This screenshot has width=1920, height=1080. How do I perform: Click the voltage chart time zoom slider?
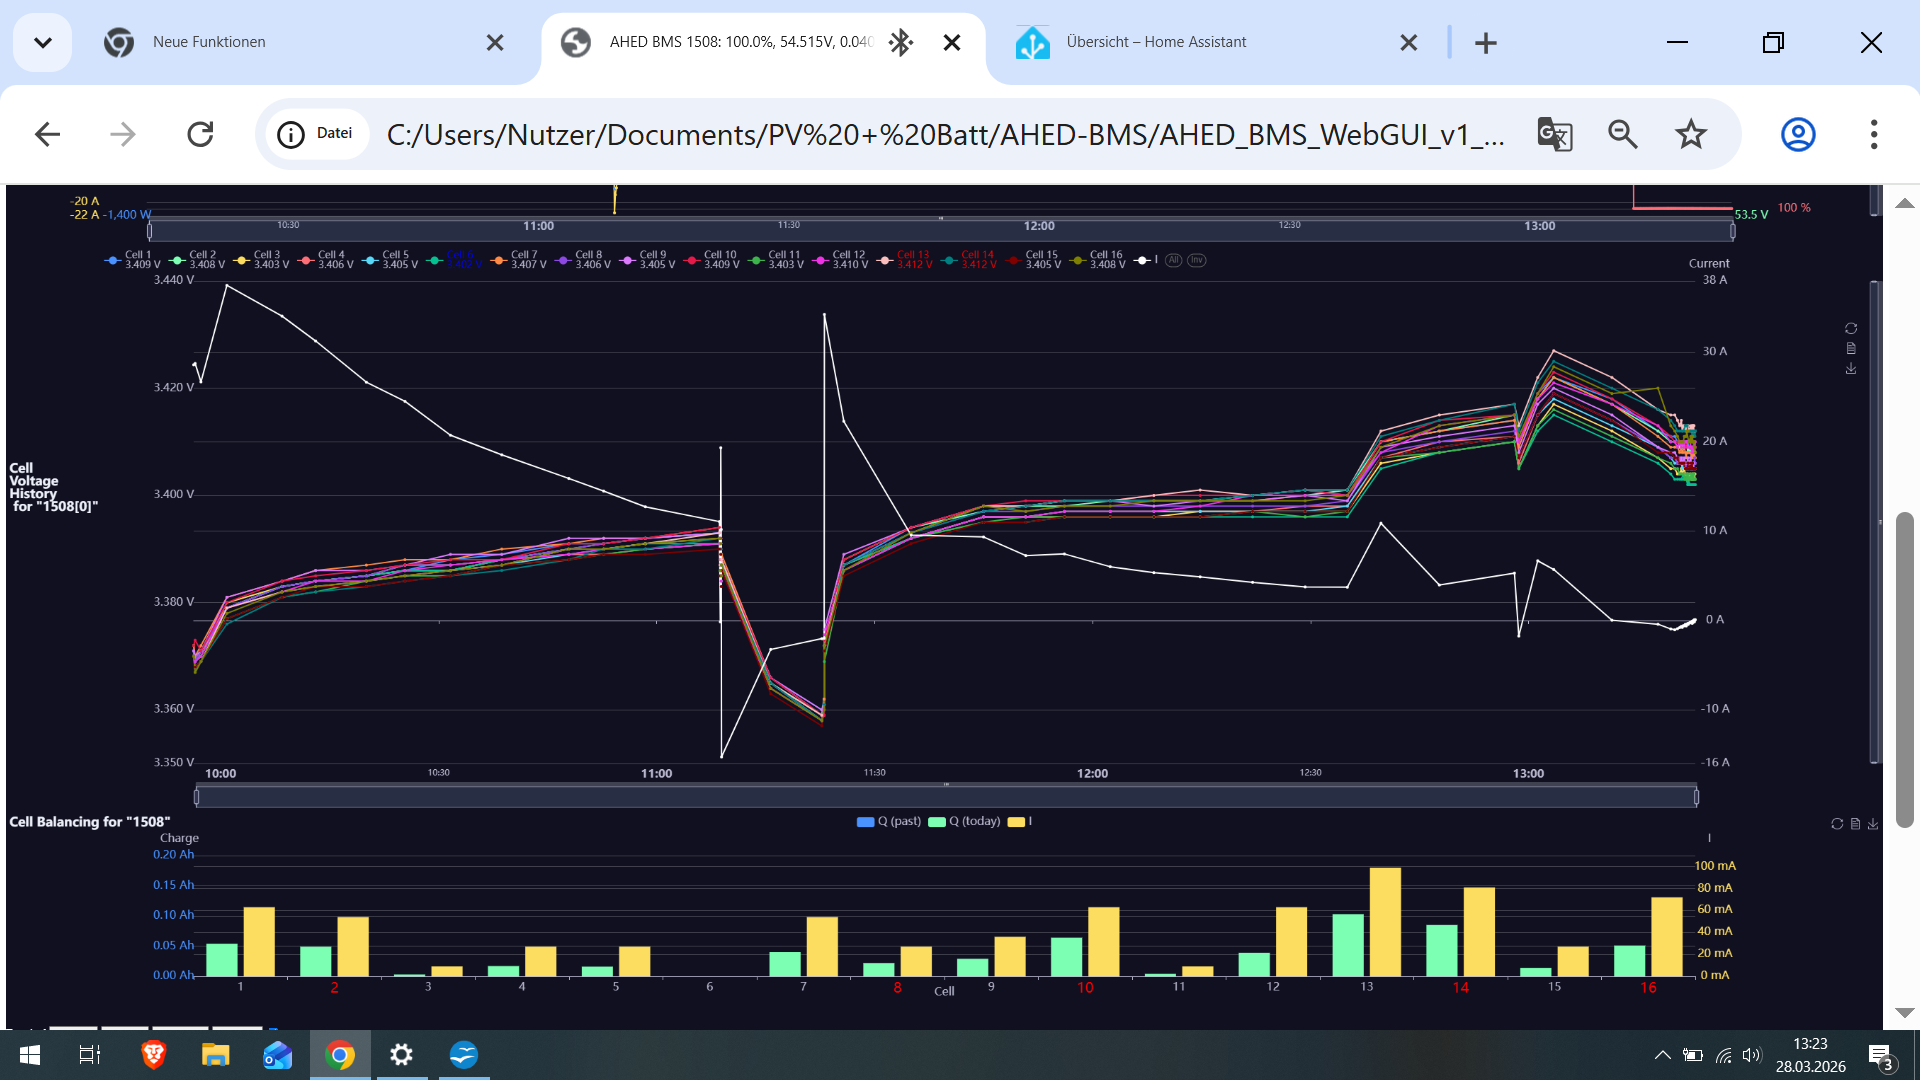coord(946,797)
